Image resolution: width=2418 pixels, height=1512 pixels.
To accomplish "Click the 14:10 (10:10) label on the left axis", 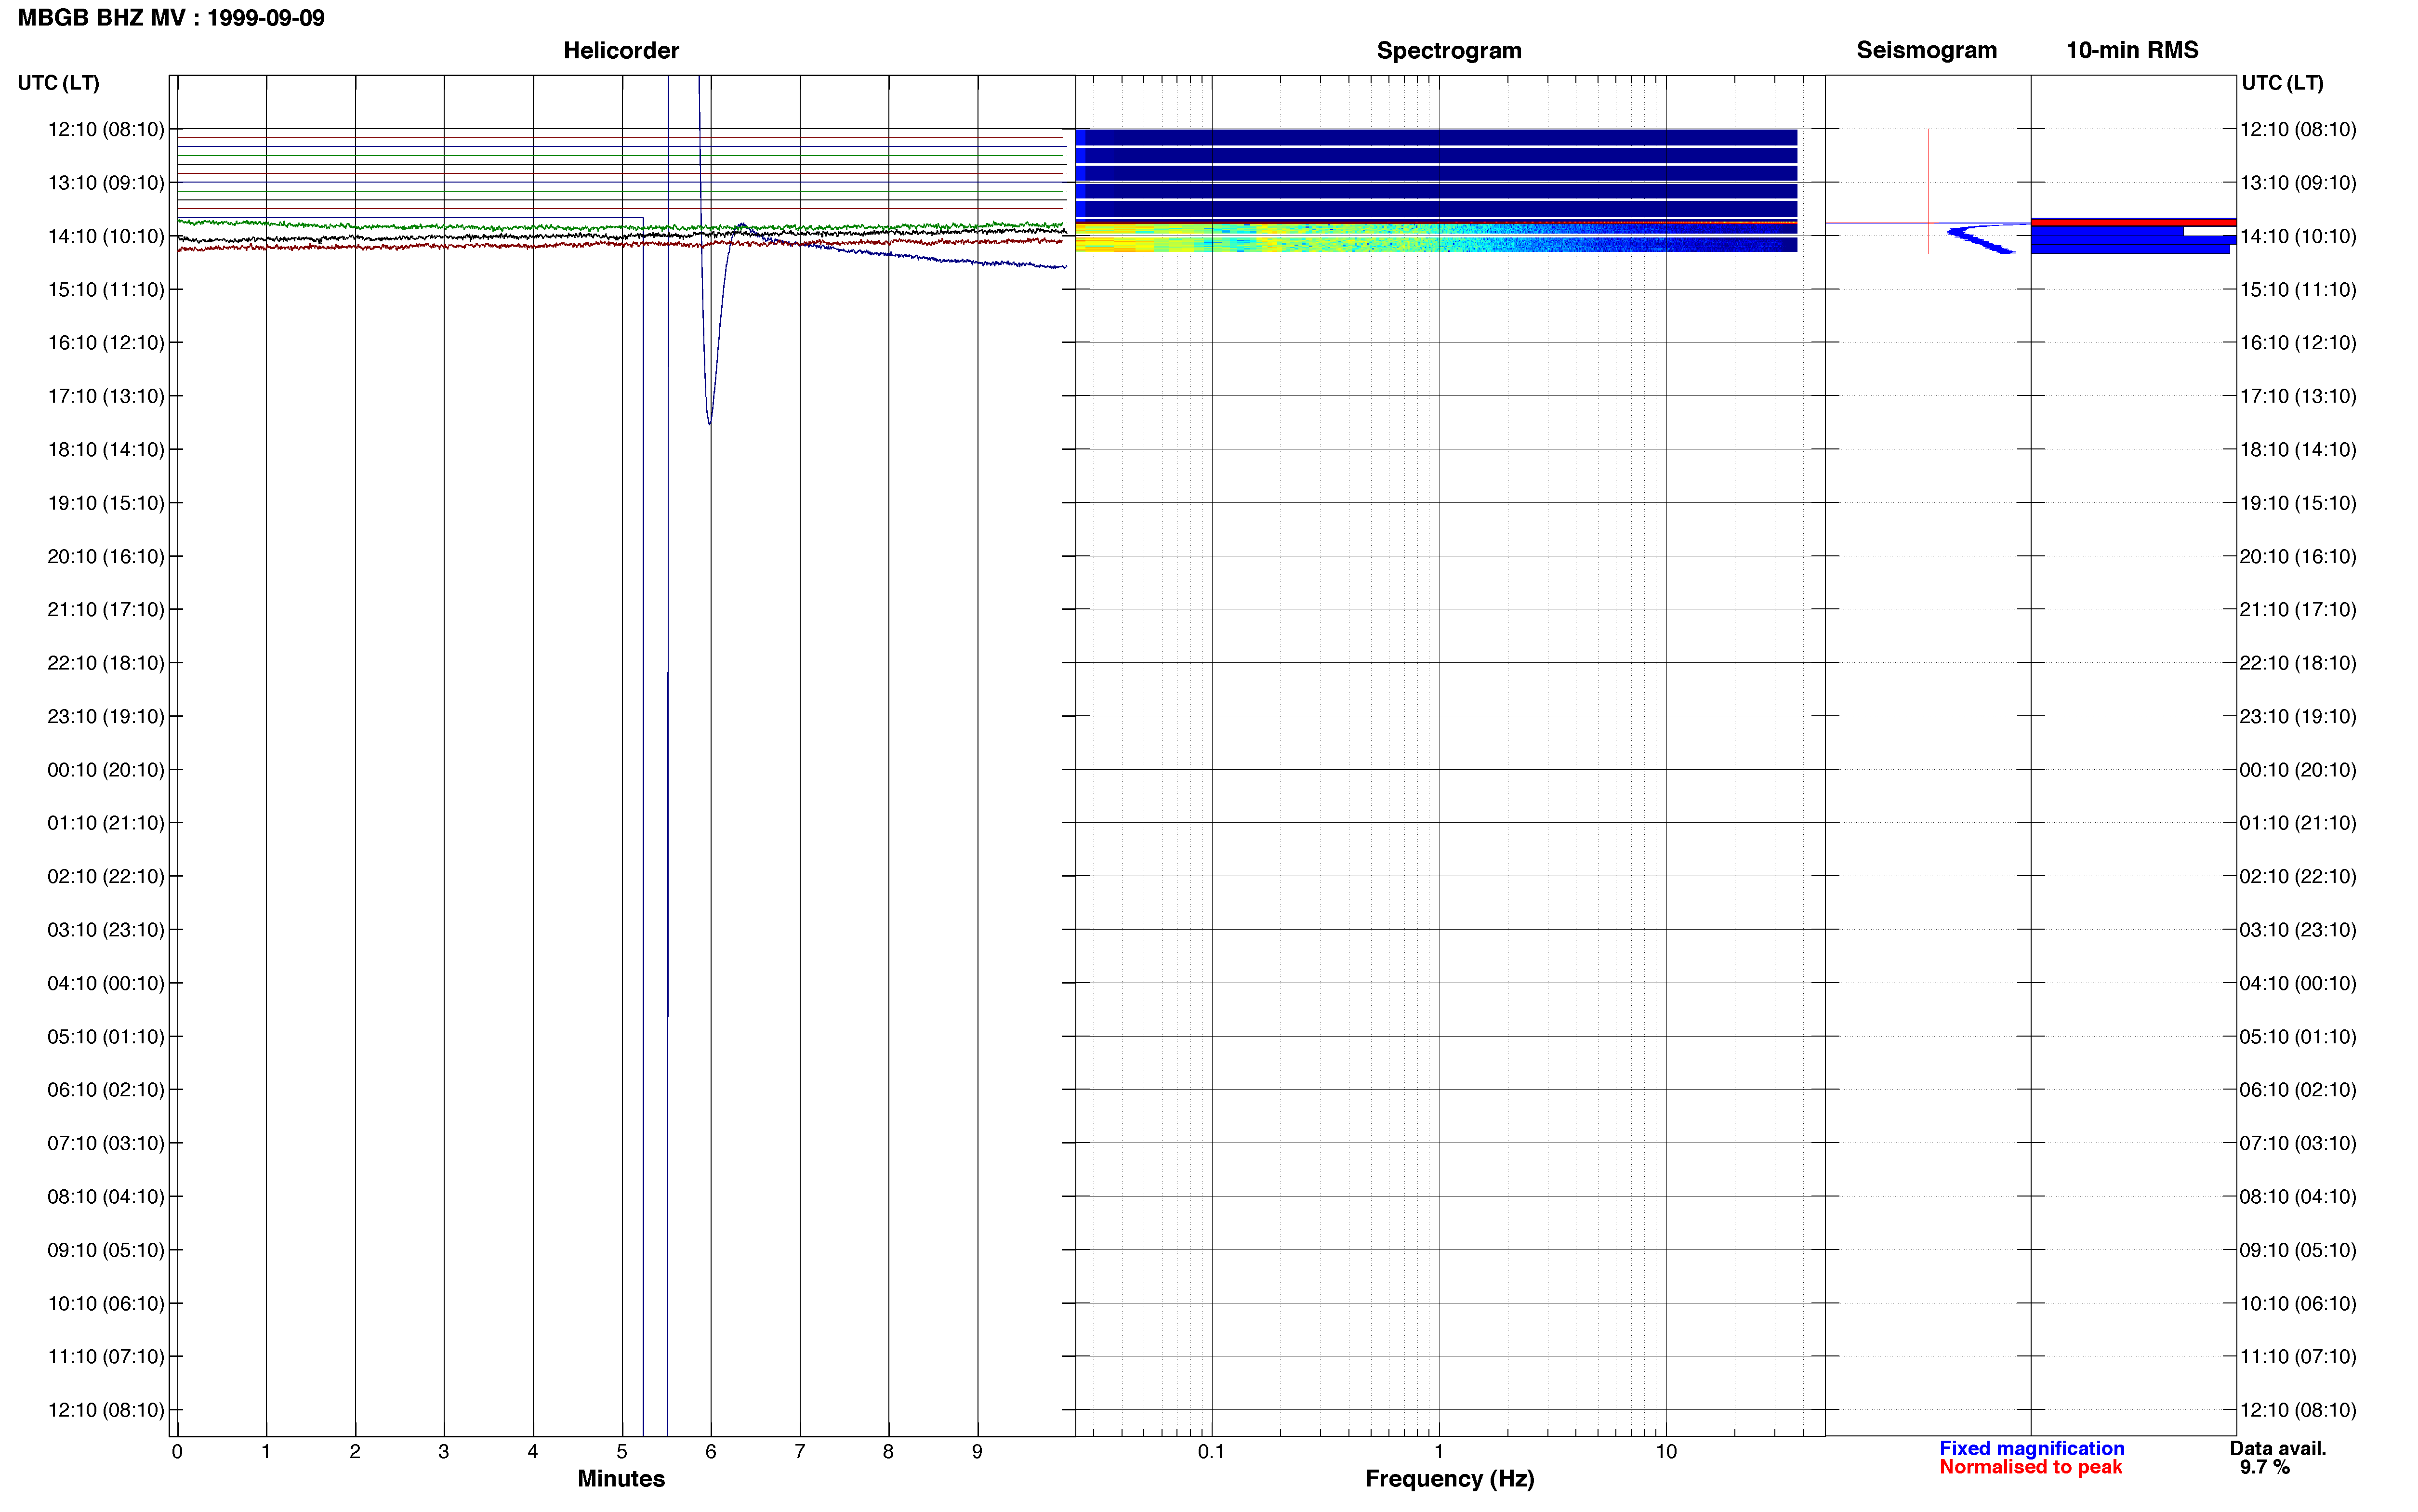I will tap(106, 236).
